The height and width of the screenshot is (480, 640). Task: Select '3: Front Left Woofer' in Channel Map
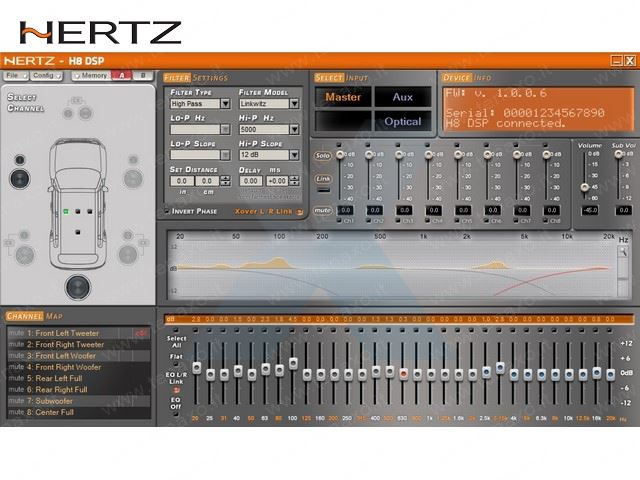pos(79,356)
